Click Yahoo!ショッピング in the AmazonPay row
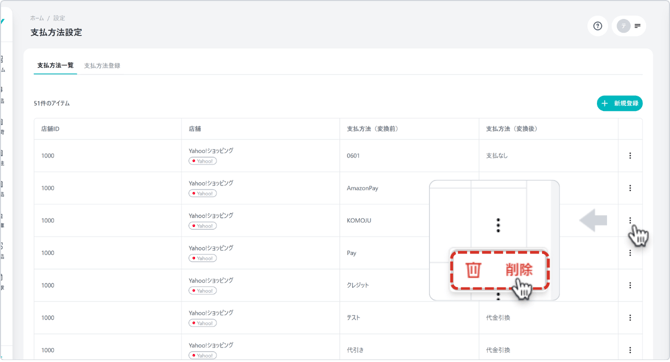 click(211, 183)
